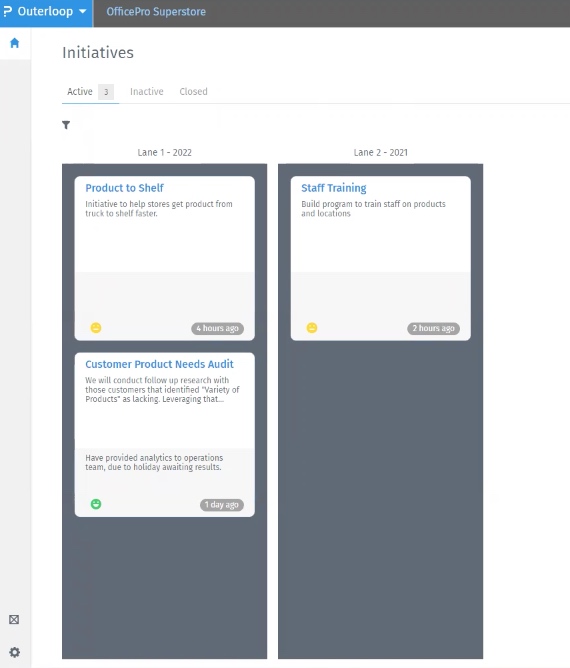Switch to the Closed tab
Screen dimensions: 570x668
(193, 92)
